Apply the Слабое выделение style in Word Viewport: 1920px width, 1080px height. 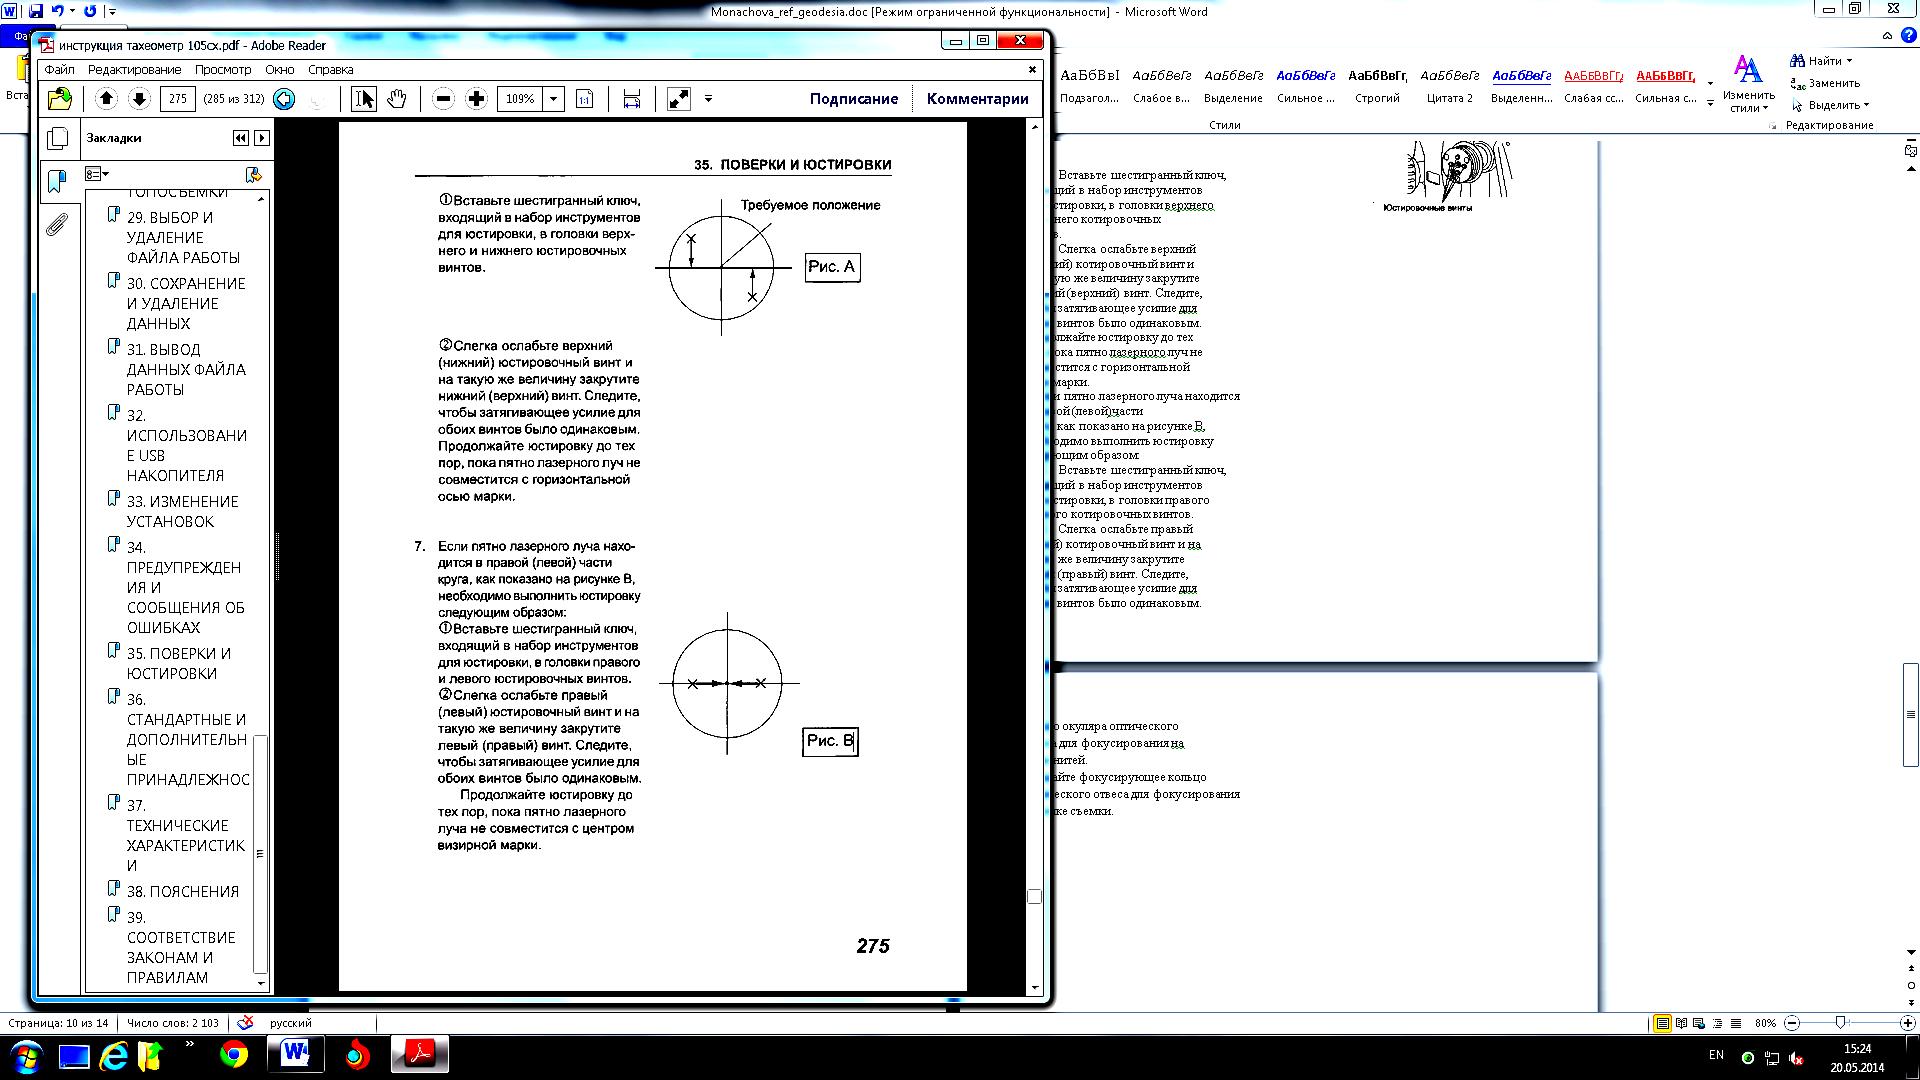(x=1161, y=85)
